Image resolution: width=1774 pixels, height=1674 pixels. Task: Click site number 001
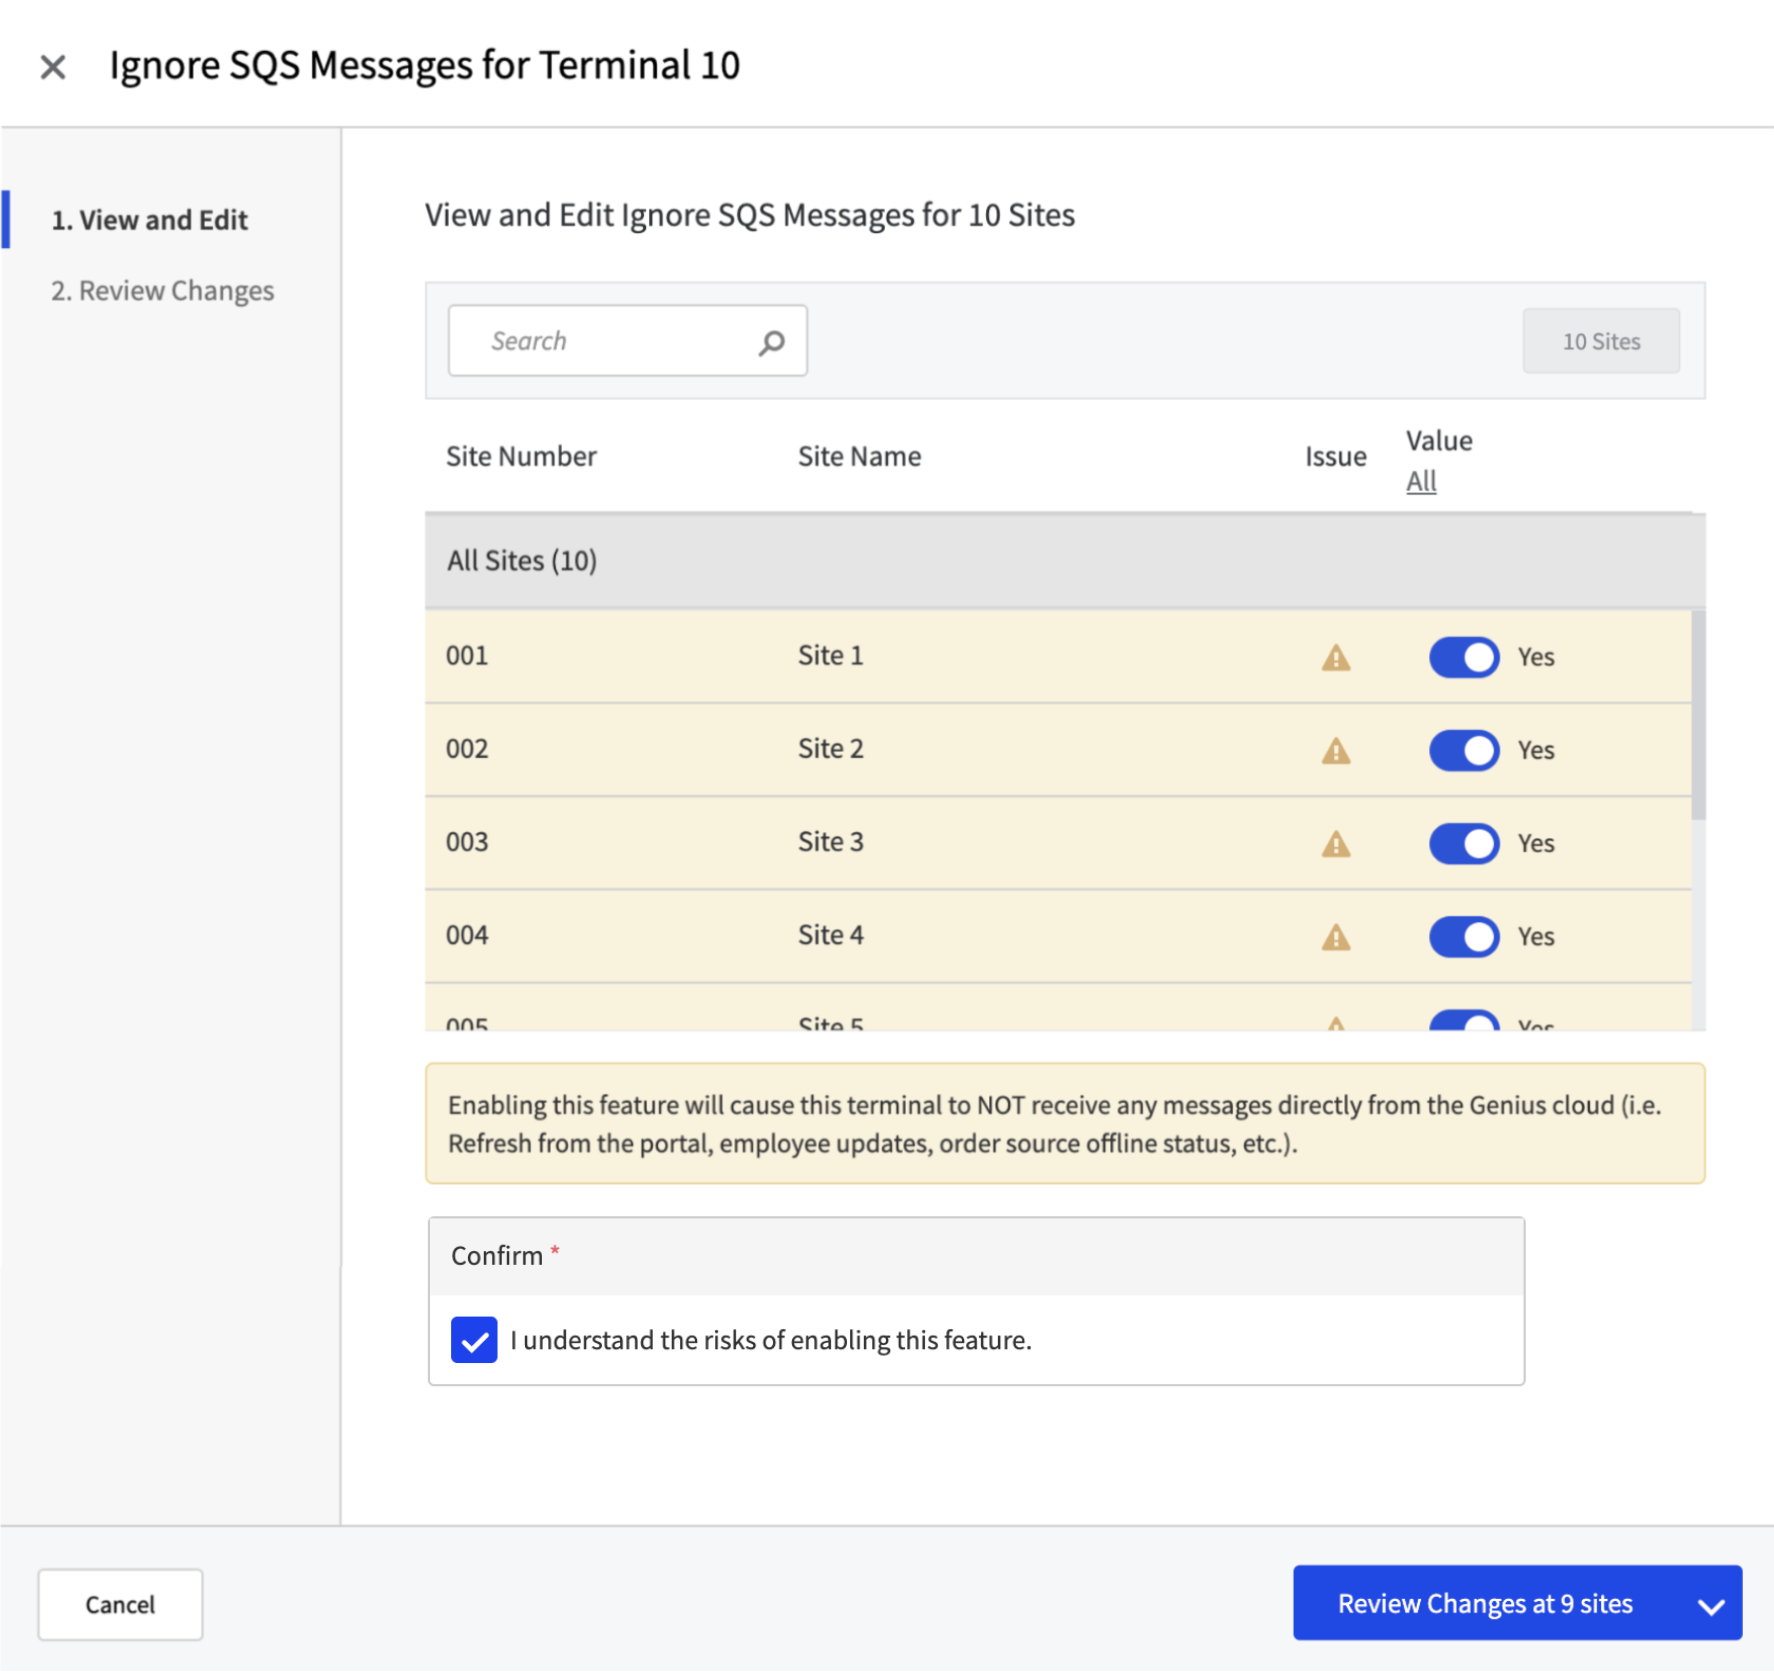[467, 656]
